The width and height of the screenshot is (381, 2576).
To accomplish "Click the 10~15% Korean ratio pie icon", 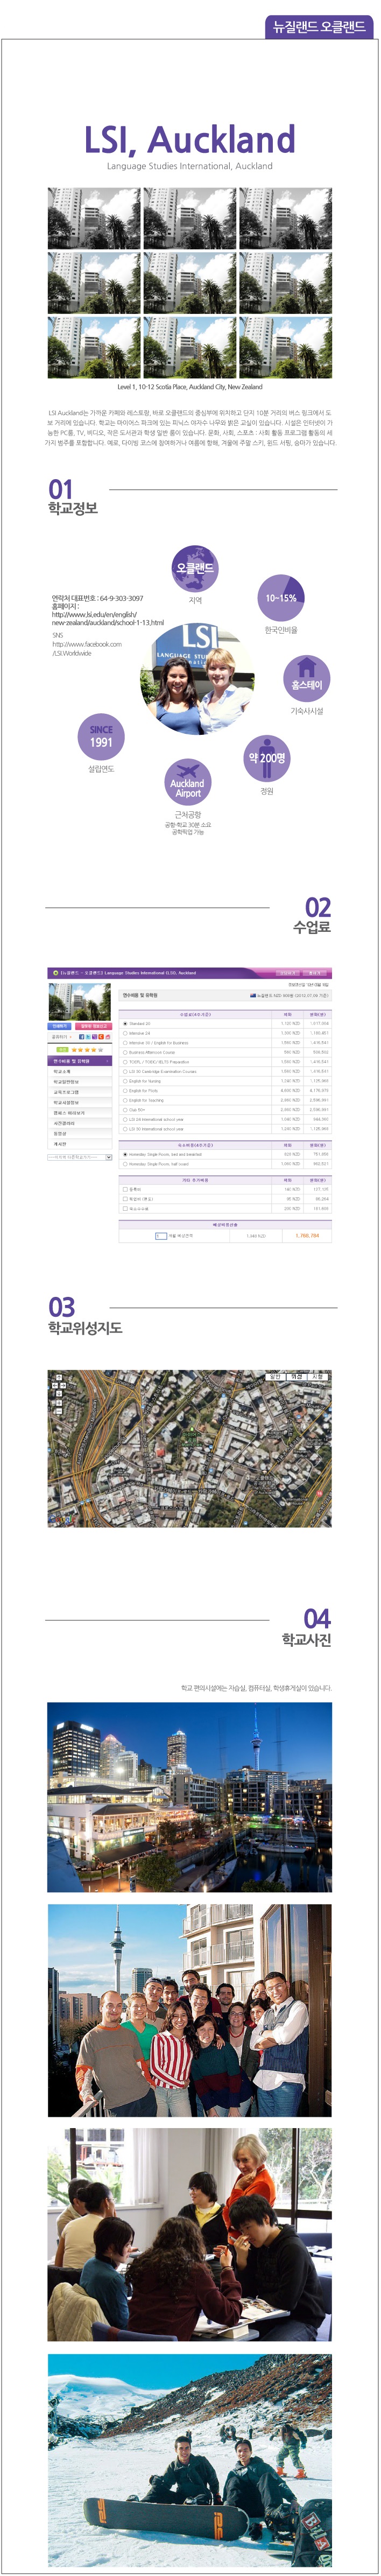I will point(281,597).
